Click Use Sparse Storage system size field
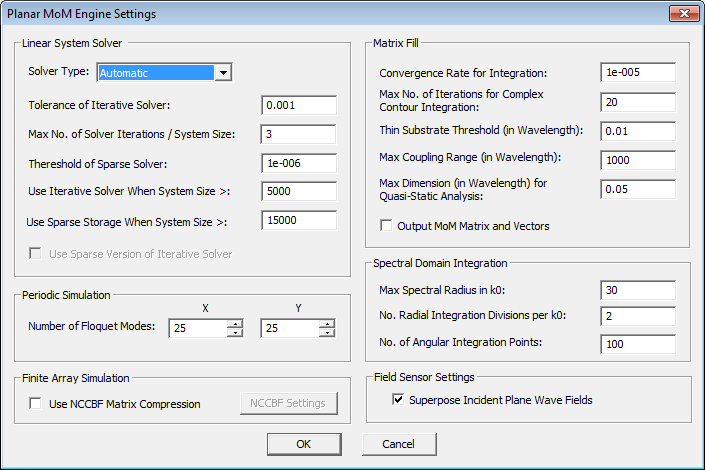The image size is (705, 470). tap(298, 221)
